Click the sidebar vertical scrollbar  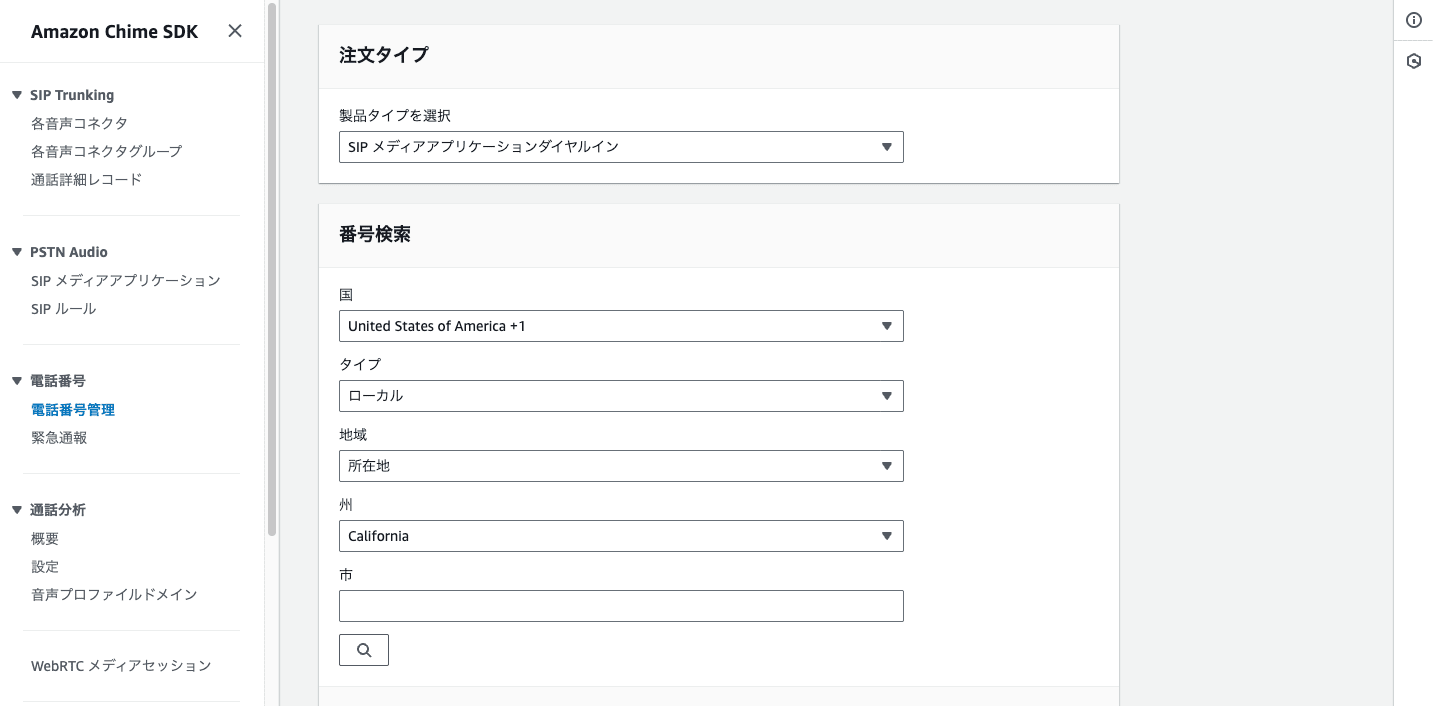point(272,270)
